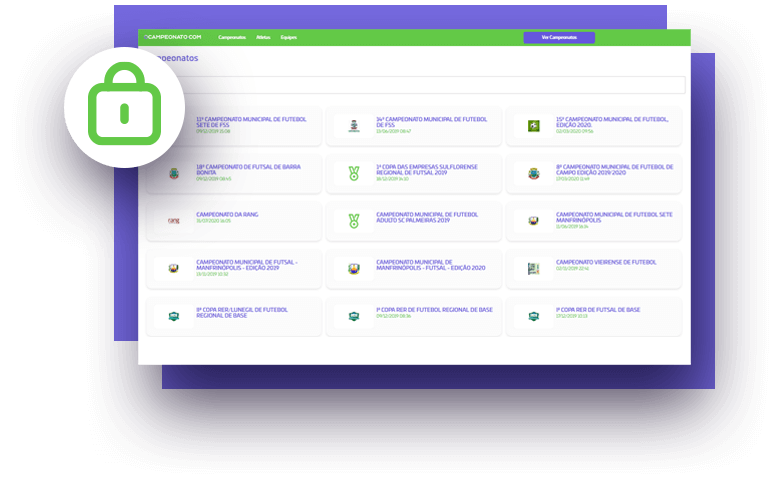The width and height of the screenshot is (777, 482).
Task: Click the green shield of Copa RER Futsal de Base
Action: click(x=533, y=317)
